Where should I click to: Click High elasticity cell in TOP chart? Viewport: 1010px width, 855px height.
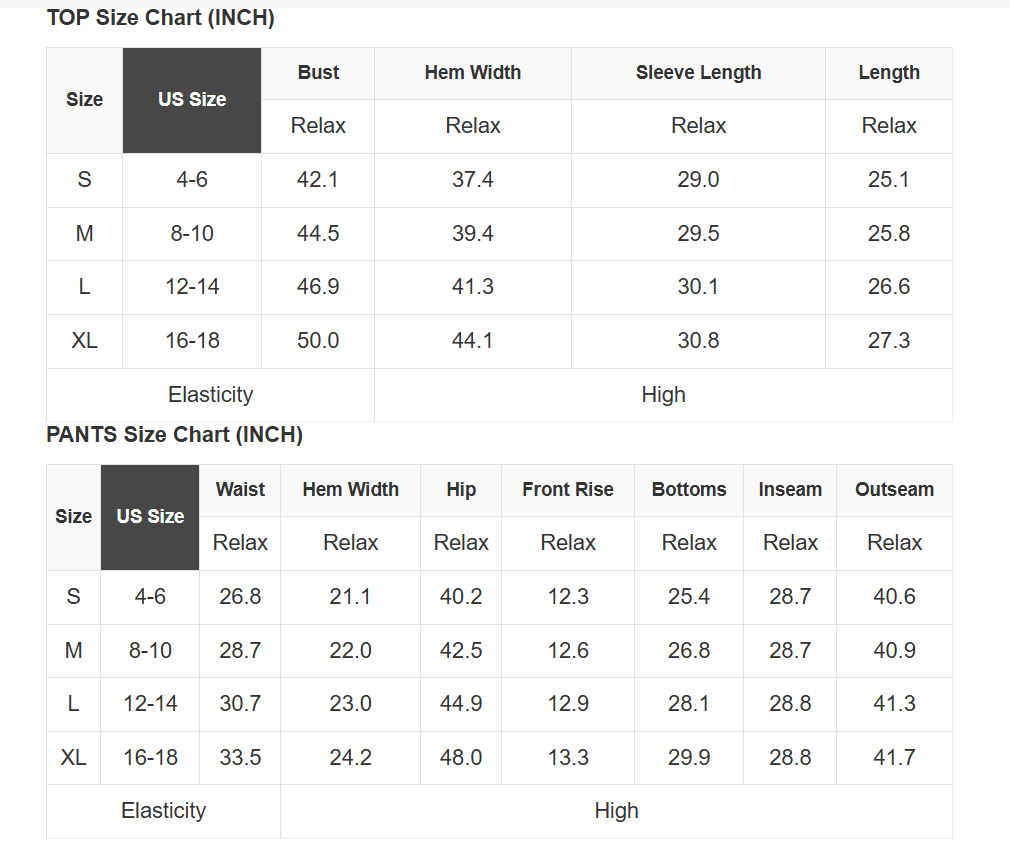(663, 395)
